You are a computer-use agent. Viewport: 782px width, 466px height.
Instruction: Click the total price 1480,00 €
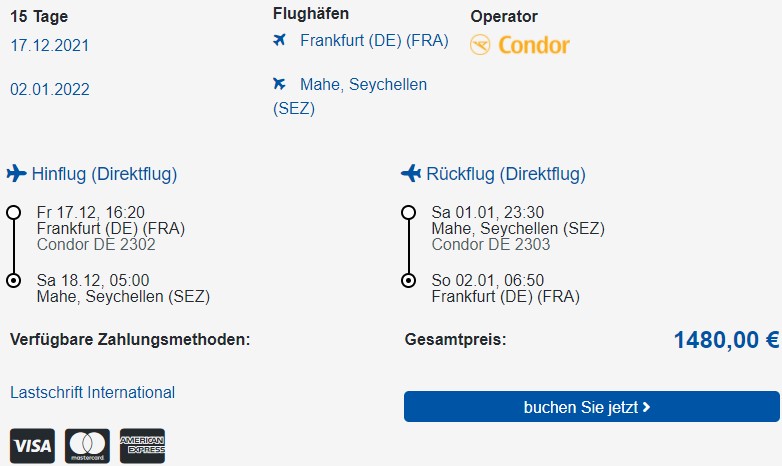(726, 340)
